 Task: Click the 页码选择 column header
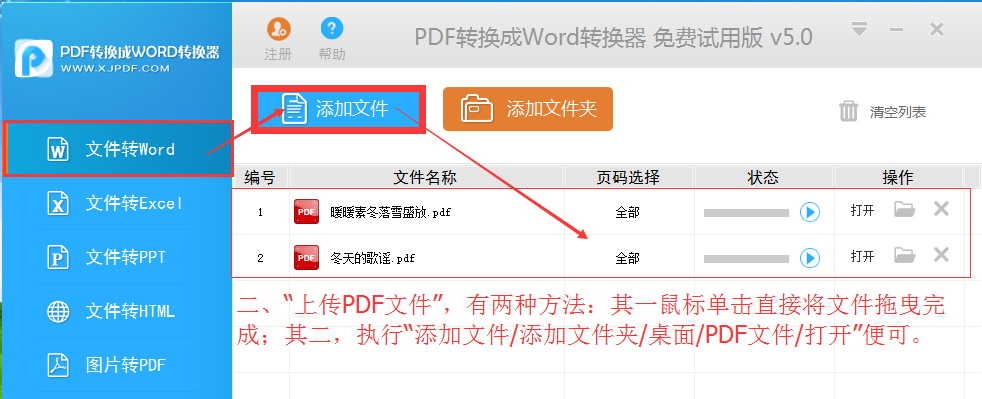click(x=628, y=177)
